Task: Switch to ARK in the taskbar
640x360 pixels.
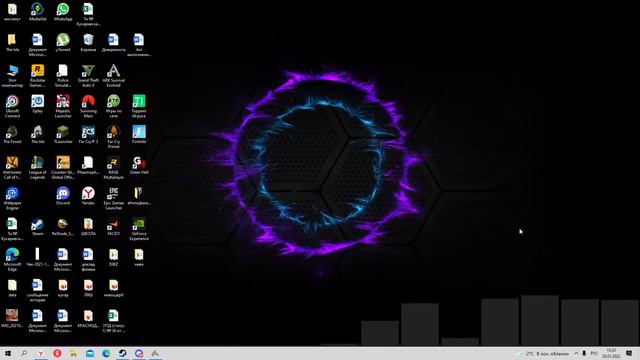Action: click(x=155, y=353)
